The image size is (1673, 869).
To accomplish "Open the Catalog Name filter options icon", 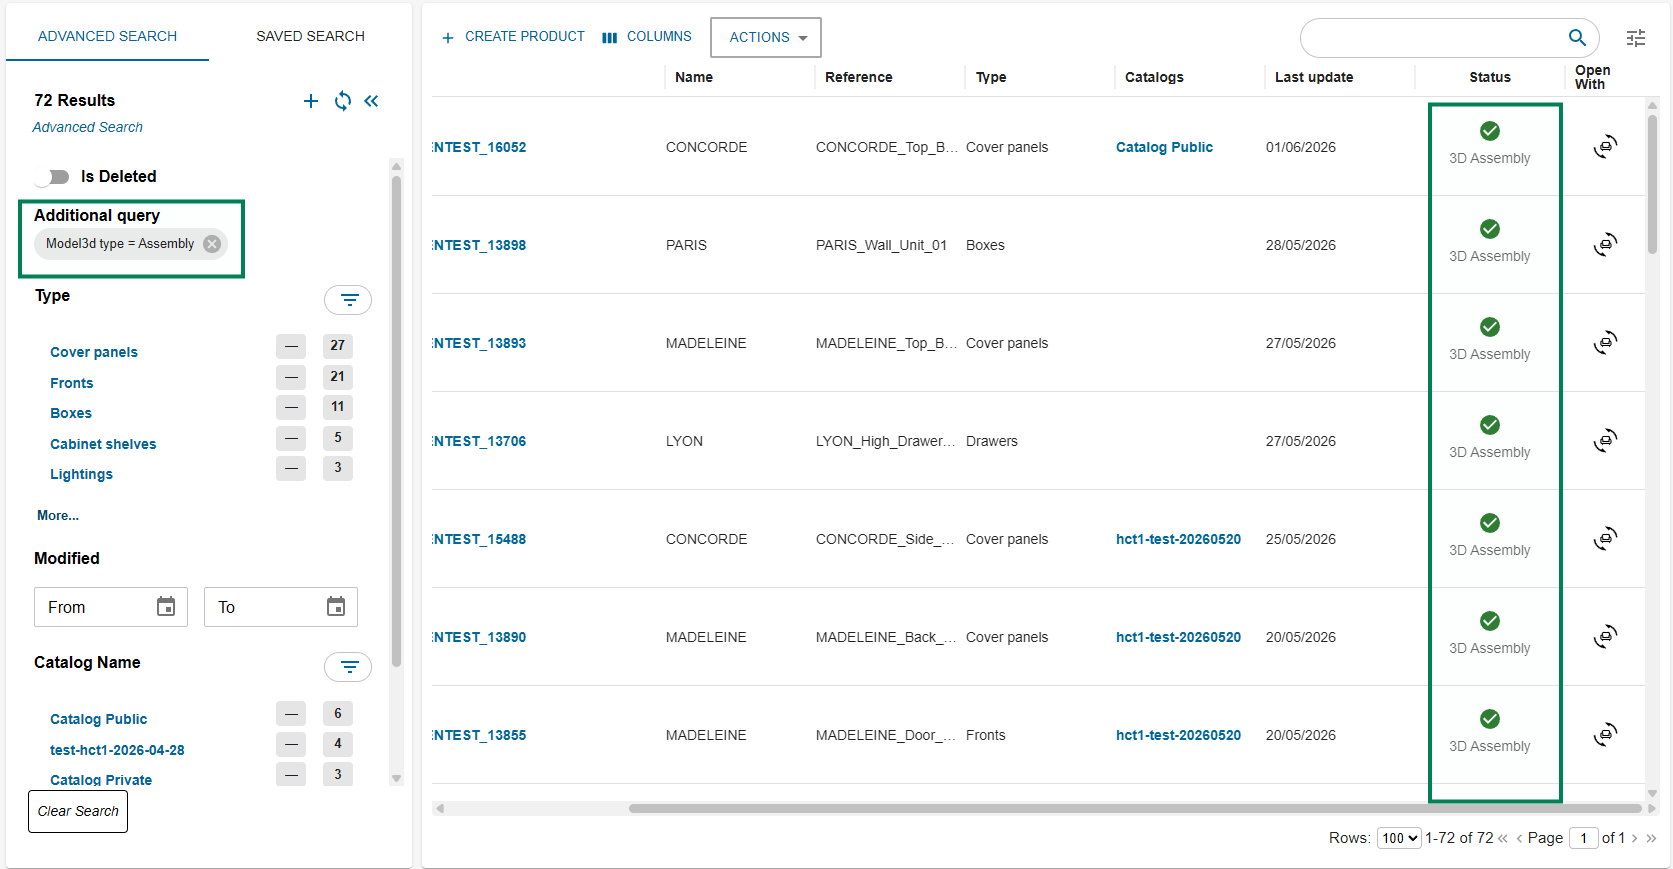I will pyautogui.click(x=348, y=667).
